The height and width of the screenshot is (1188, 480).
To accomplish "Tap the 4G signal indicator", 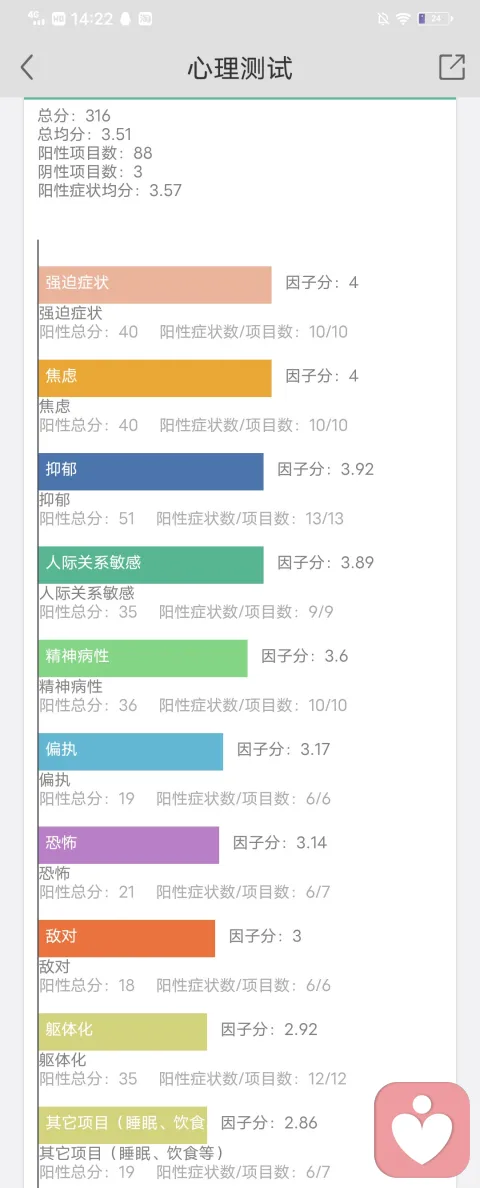I will 36,18.
